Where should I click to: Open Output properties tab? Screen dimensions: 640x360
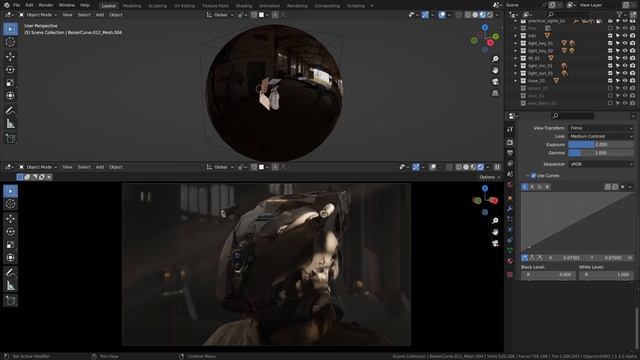tap(510, 153)
